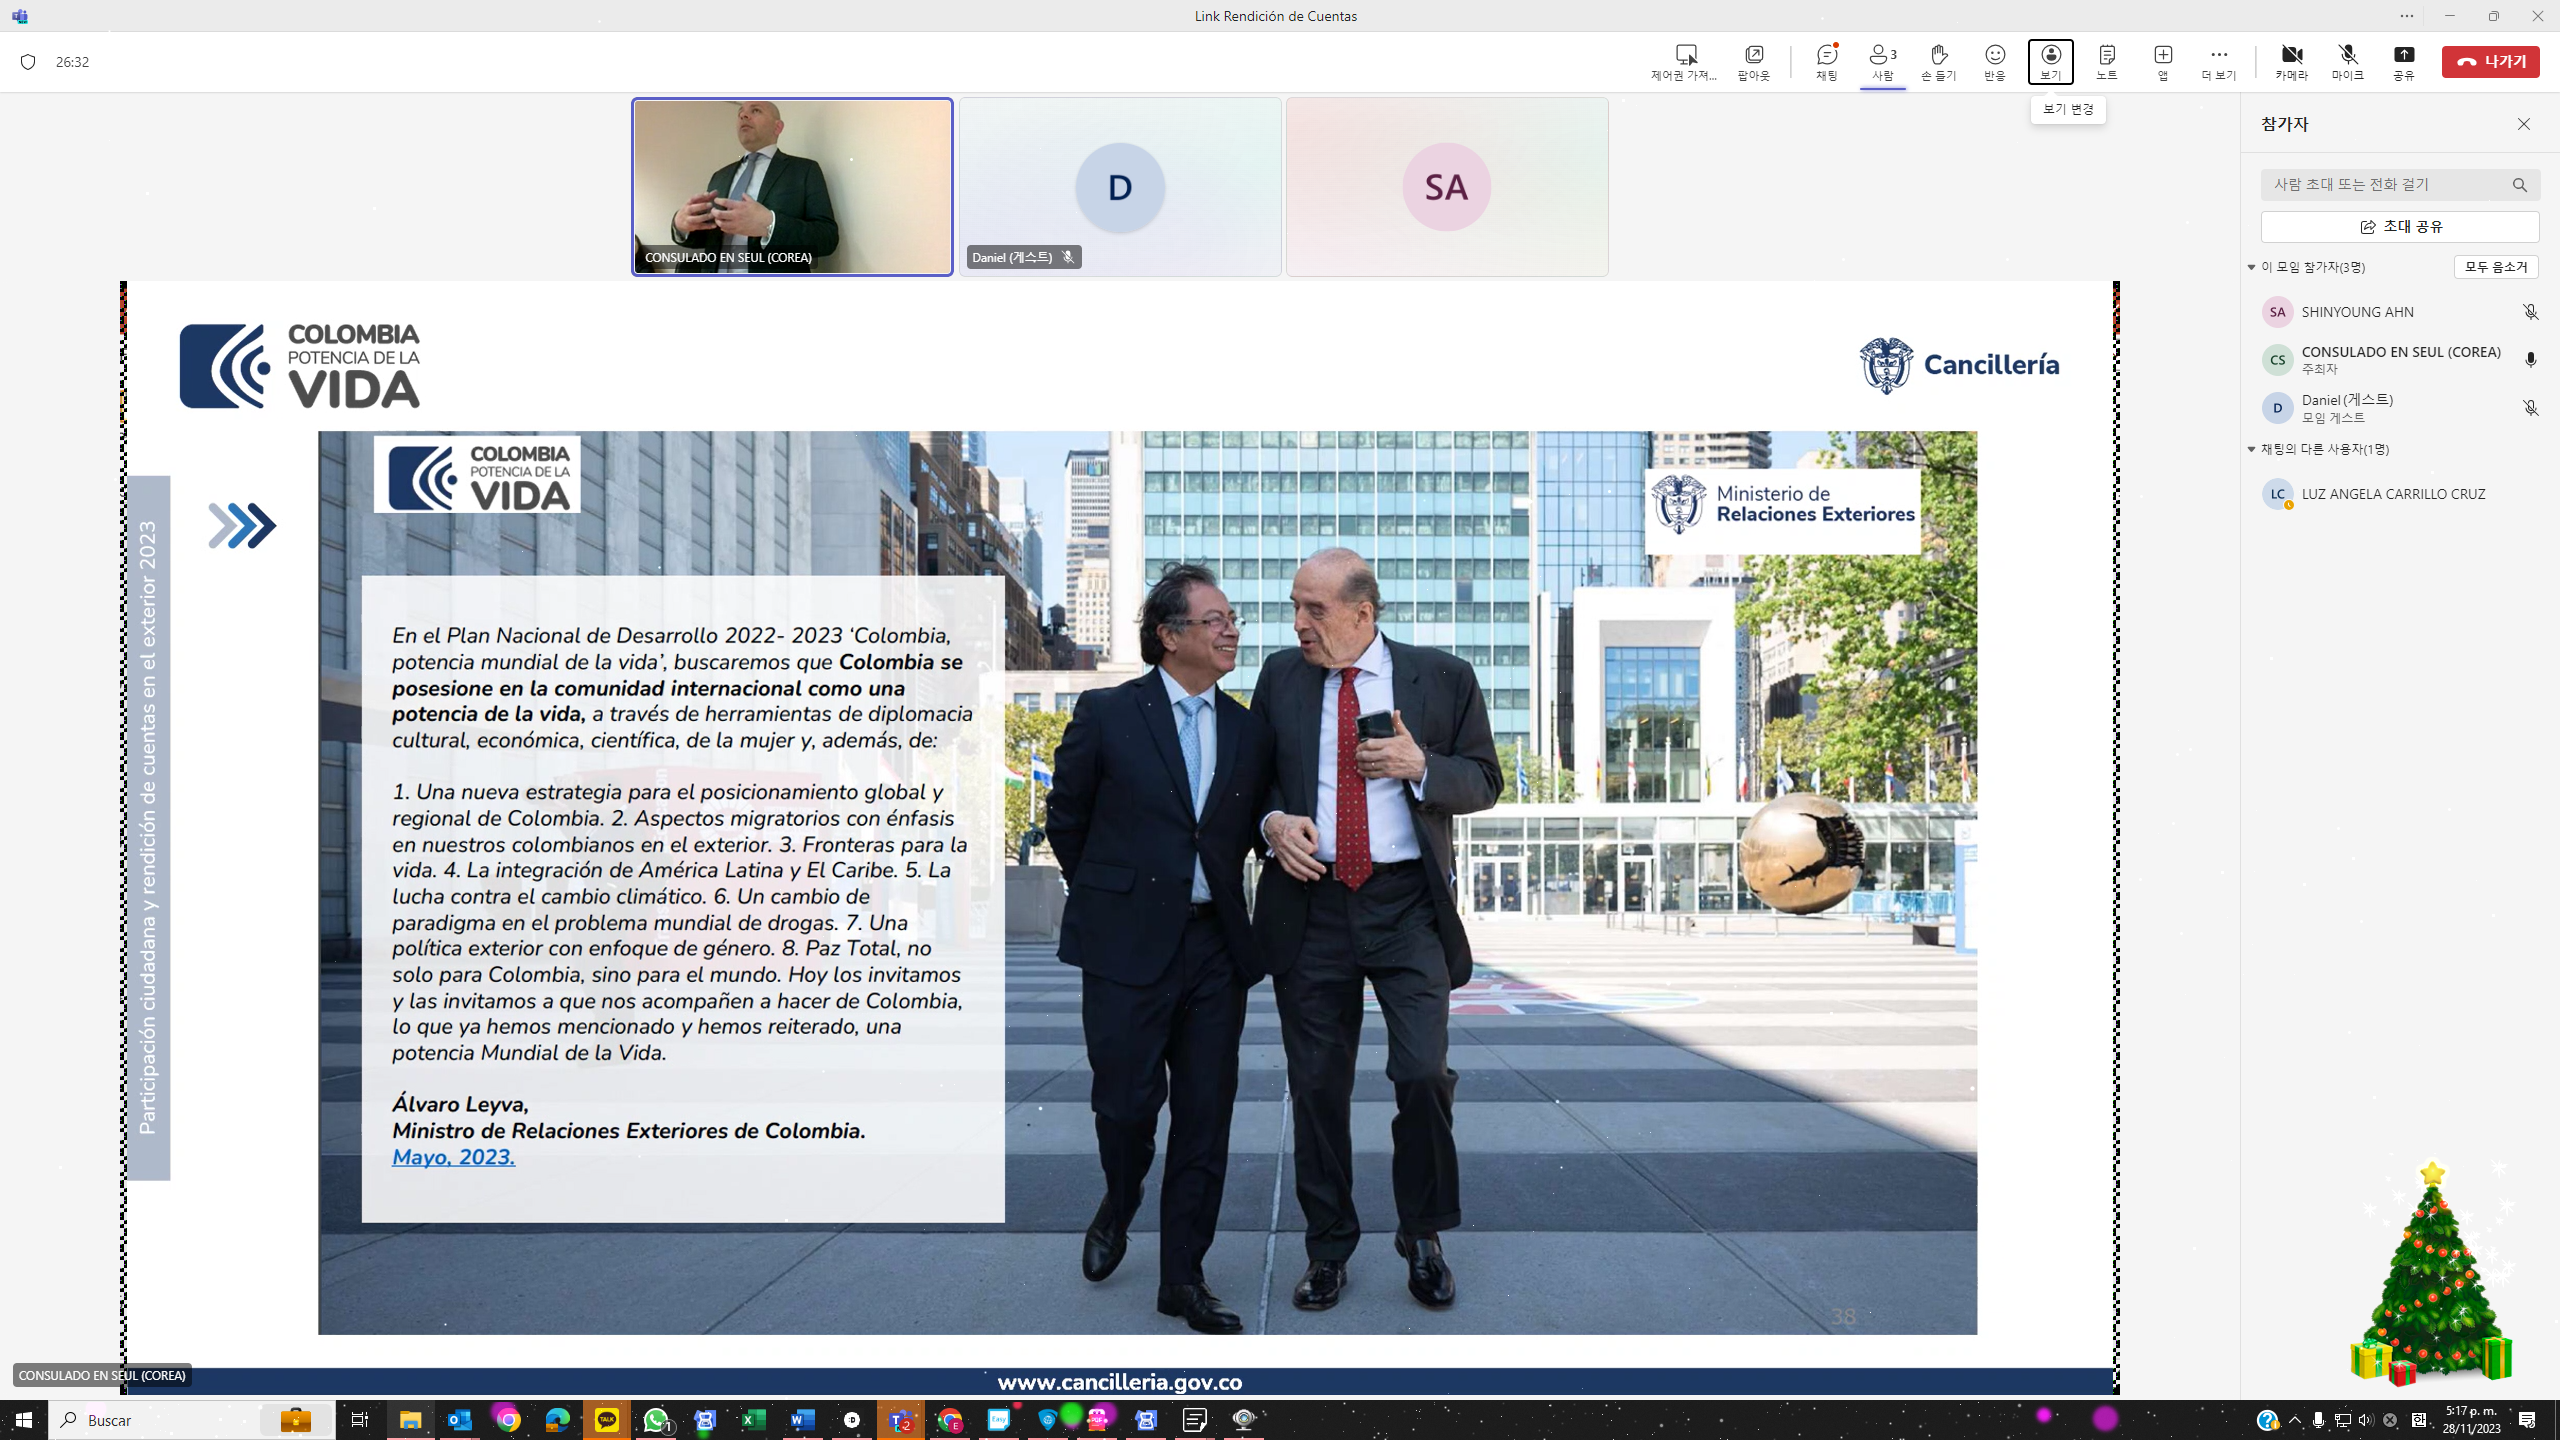The width and height of the screenshot is (2560, 1440).
Task: Toggle the people (사람) participants panel
Action: [x=1883, y=62]
